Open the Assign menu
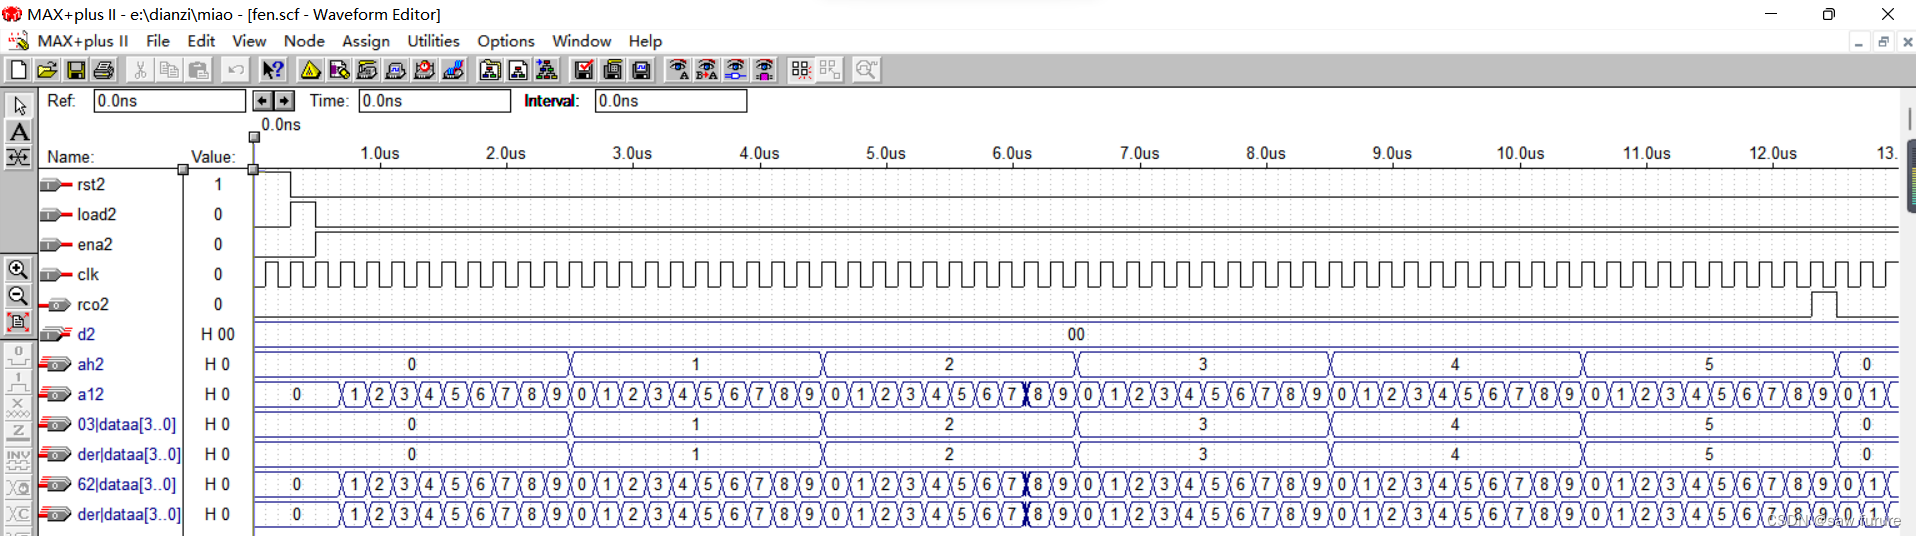Screen dimensions: 1916x536 pos(366,41)
